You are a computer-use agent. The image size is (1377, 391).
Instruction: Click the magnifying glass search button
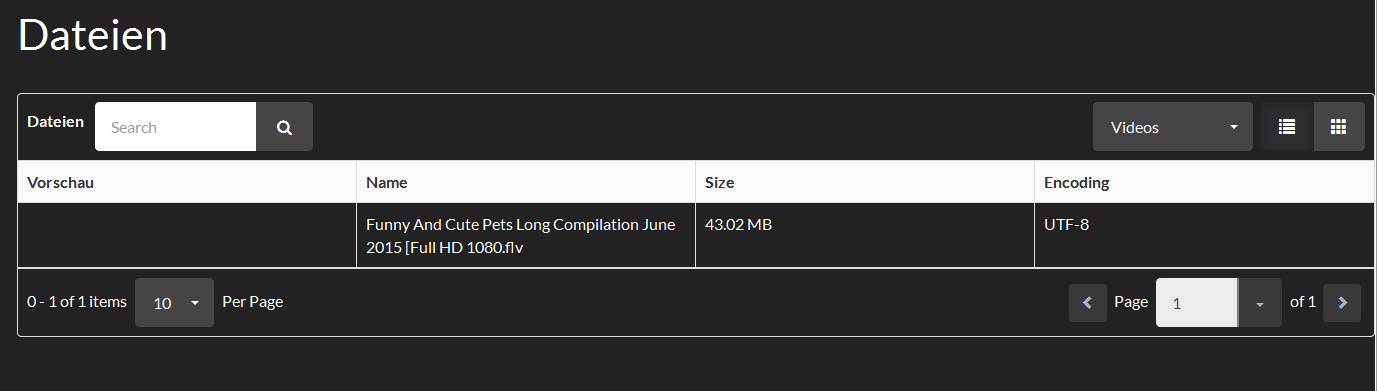point(284,127)
